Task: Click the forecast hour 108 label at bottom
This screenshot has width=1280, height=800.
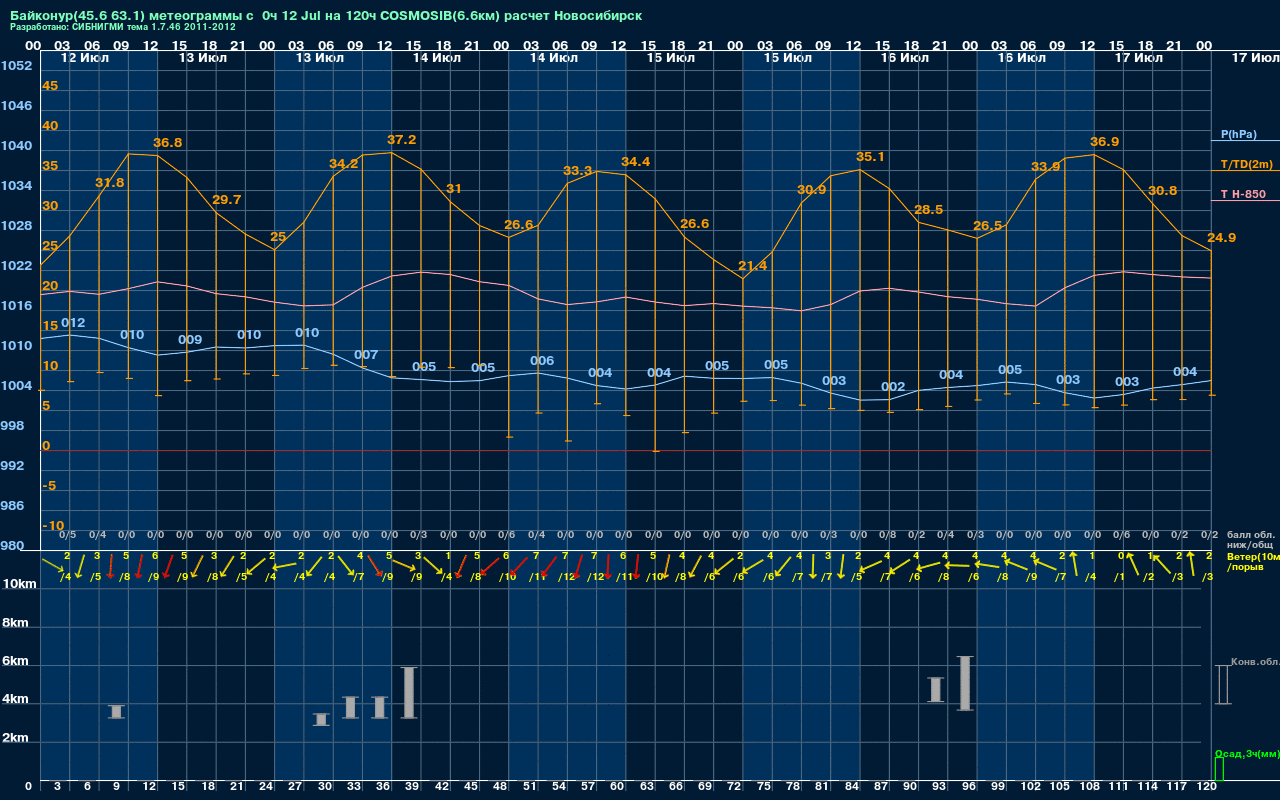Action: coord(1089,787)
